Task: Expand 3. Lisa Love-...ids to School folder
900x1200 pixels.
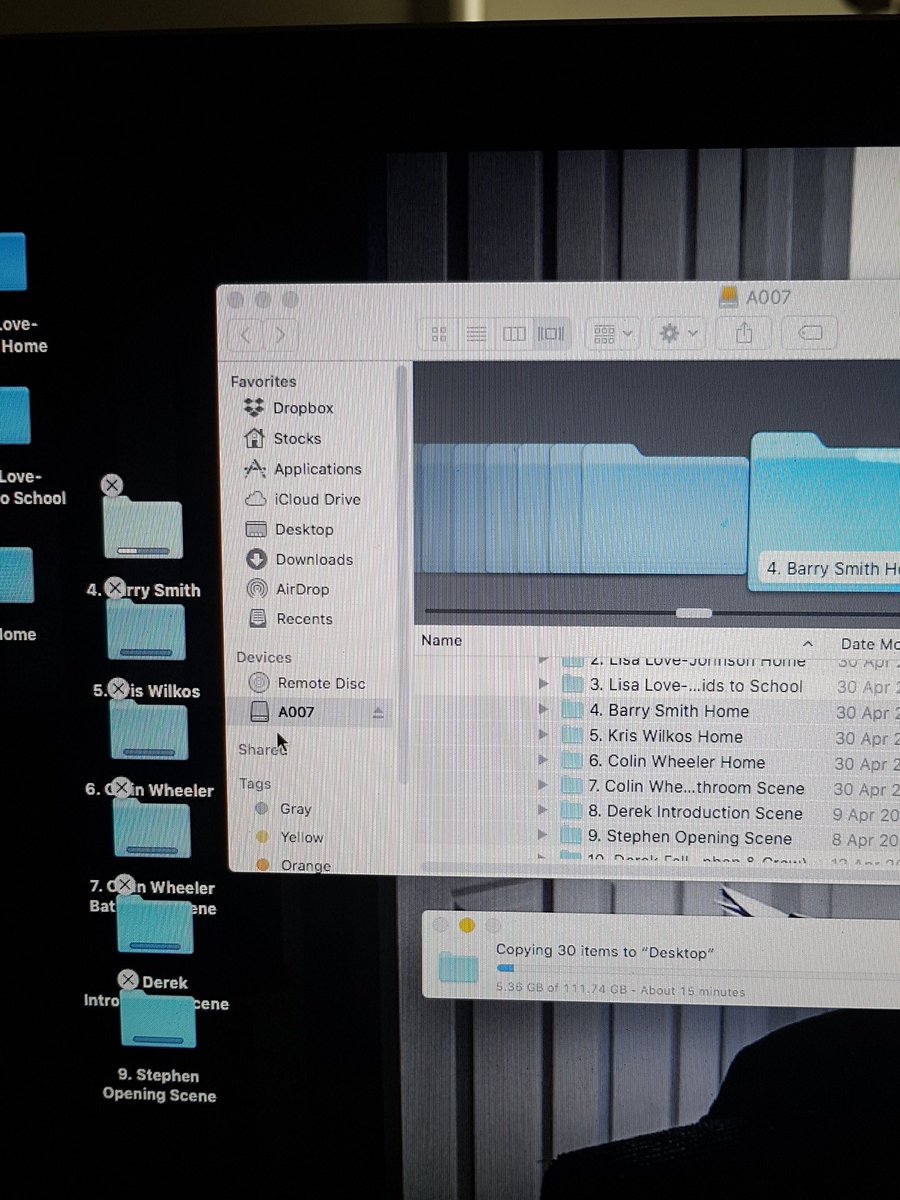Action: click(543, 686)
